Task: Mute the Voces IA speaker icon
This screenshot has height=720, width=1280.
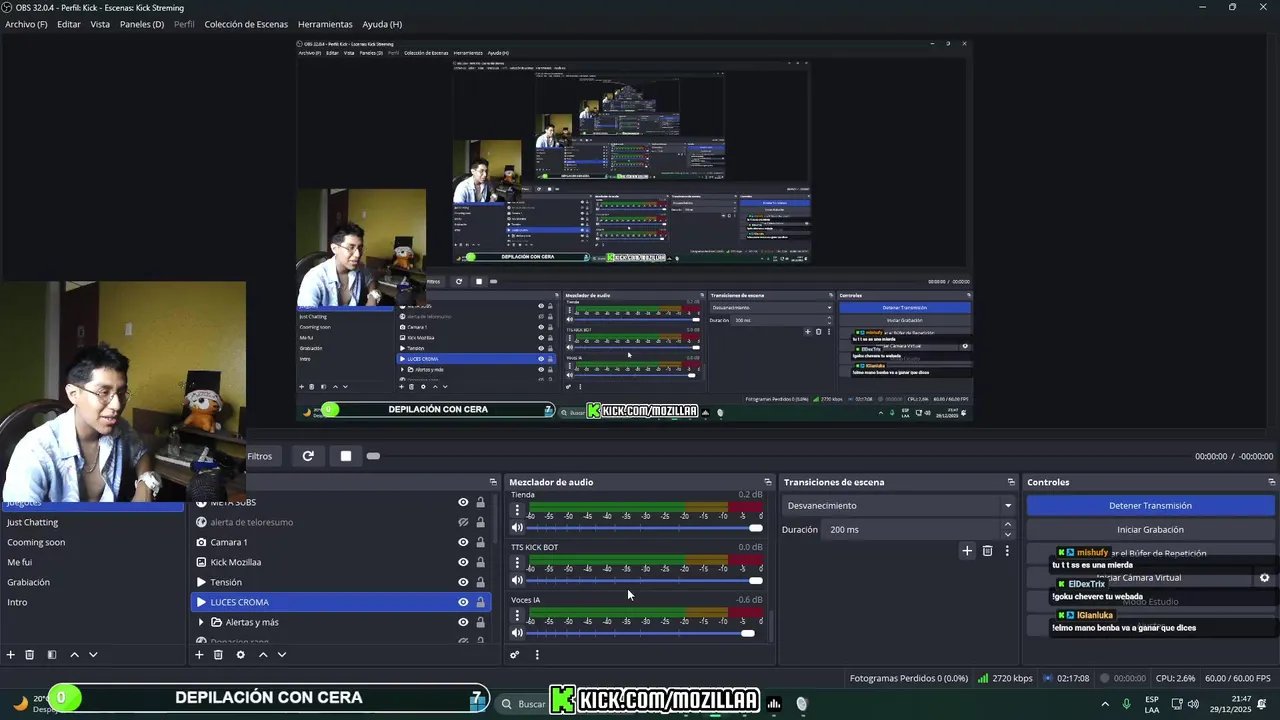Action: 517,633
